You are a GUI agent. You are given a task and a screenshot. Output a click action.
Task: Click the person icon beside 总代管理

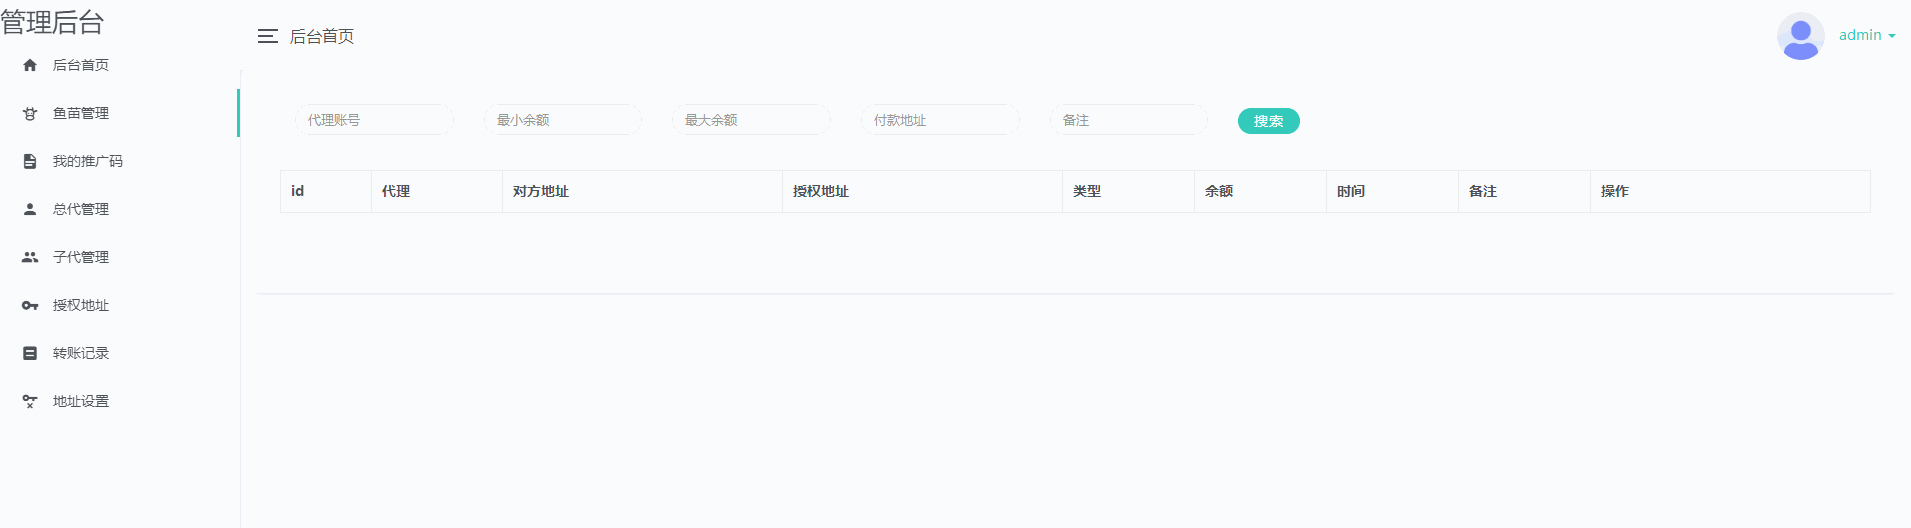[30, 209]
